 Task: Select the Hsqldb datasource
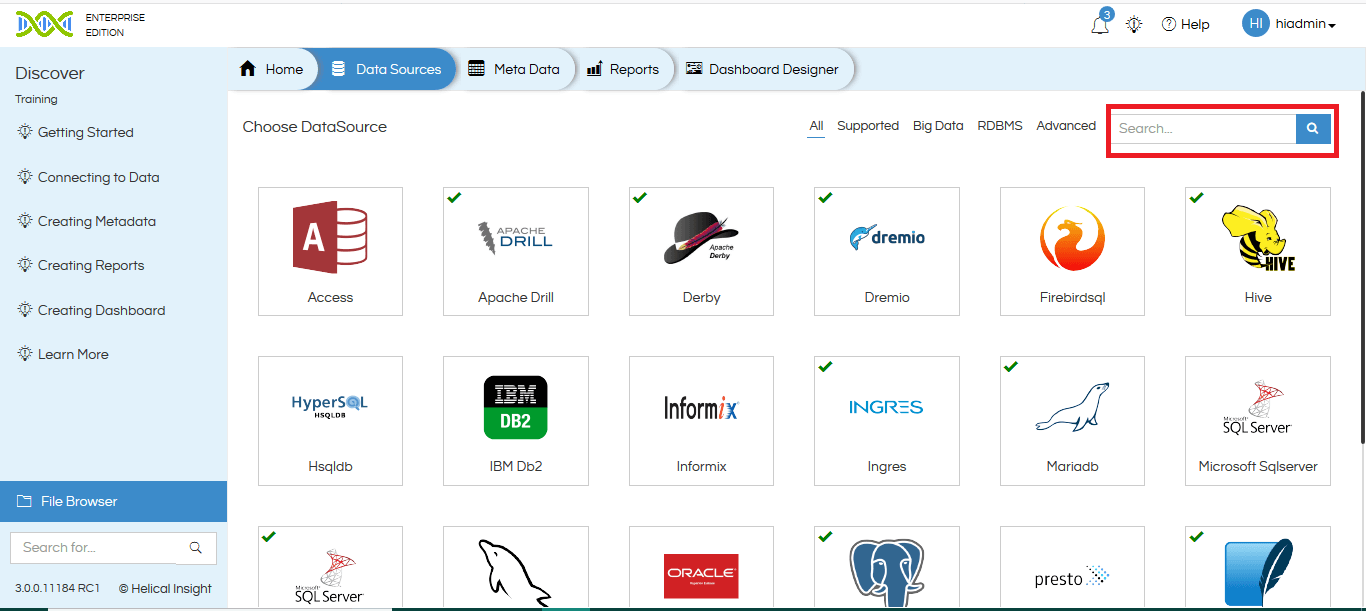pos(330,421)
